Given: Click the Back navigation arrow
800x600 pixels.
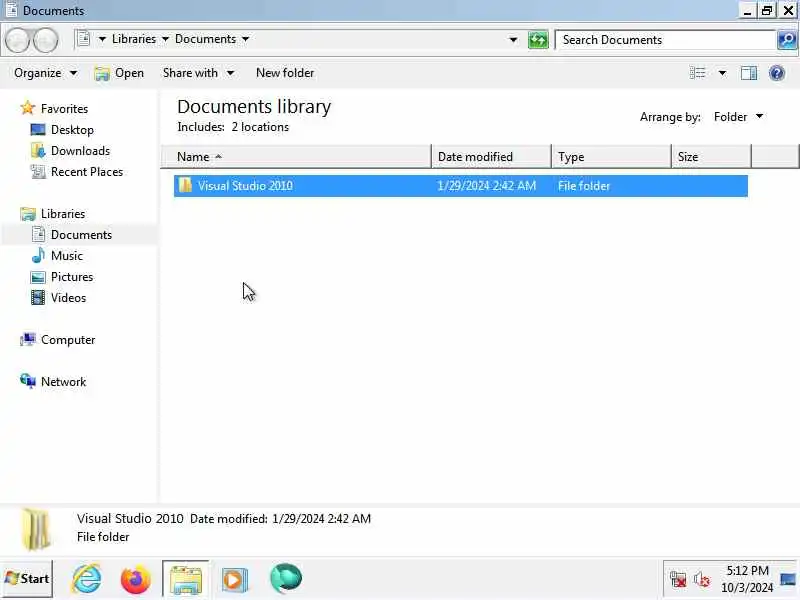Looking at the screenshot, I should 17,40.
